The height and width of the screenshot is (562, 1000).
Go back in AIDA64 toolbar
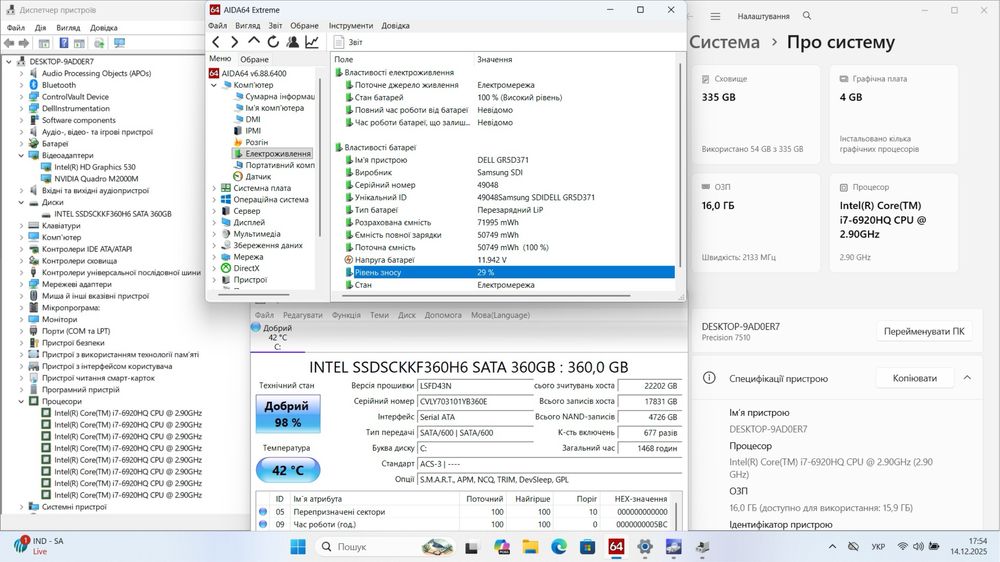click(216, 42)
